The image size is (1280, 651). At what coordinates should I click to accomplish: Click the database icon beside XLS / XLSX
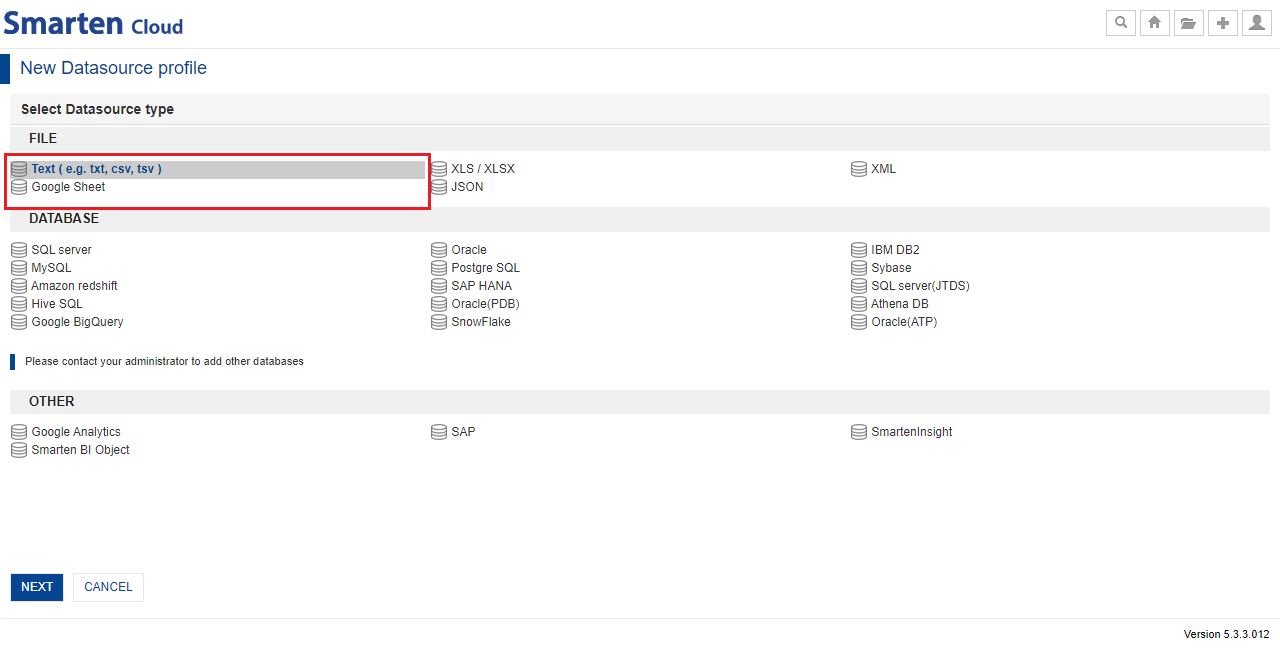439,169
